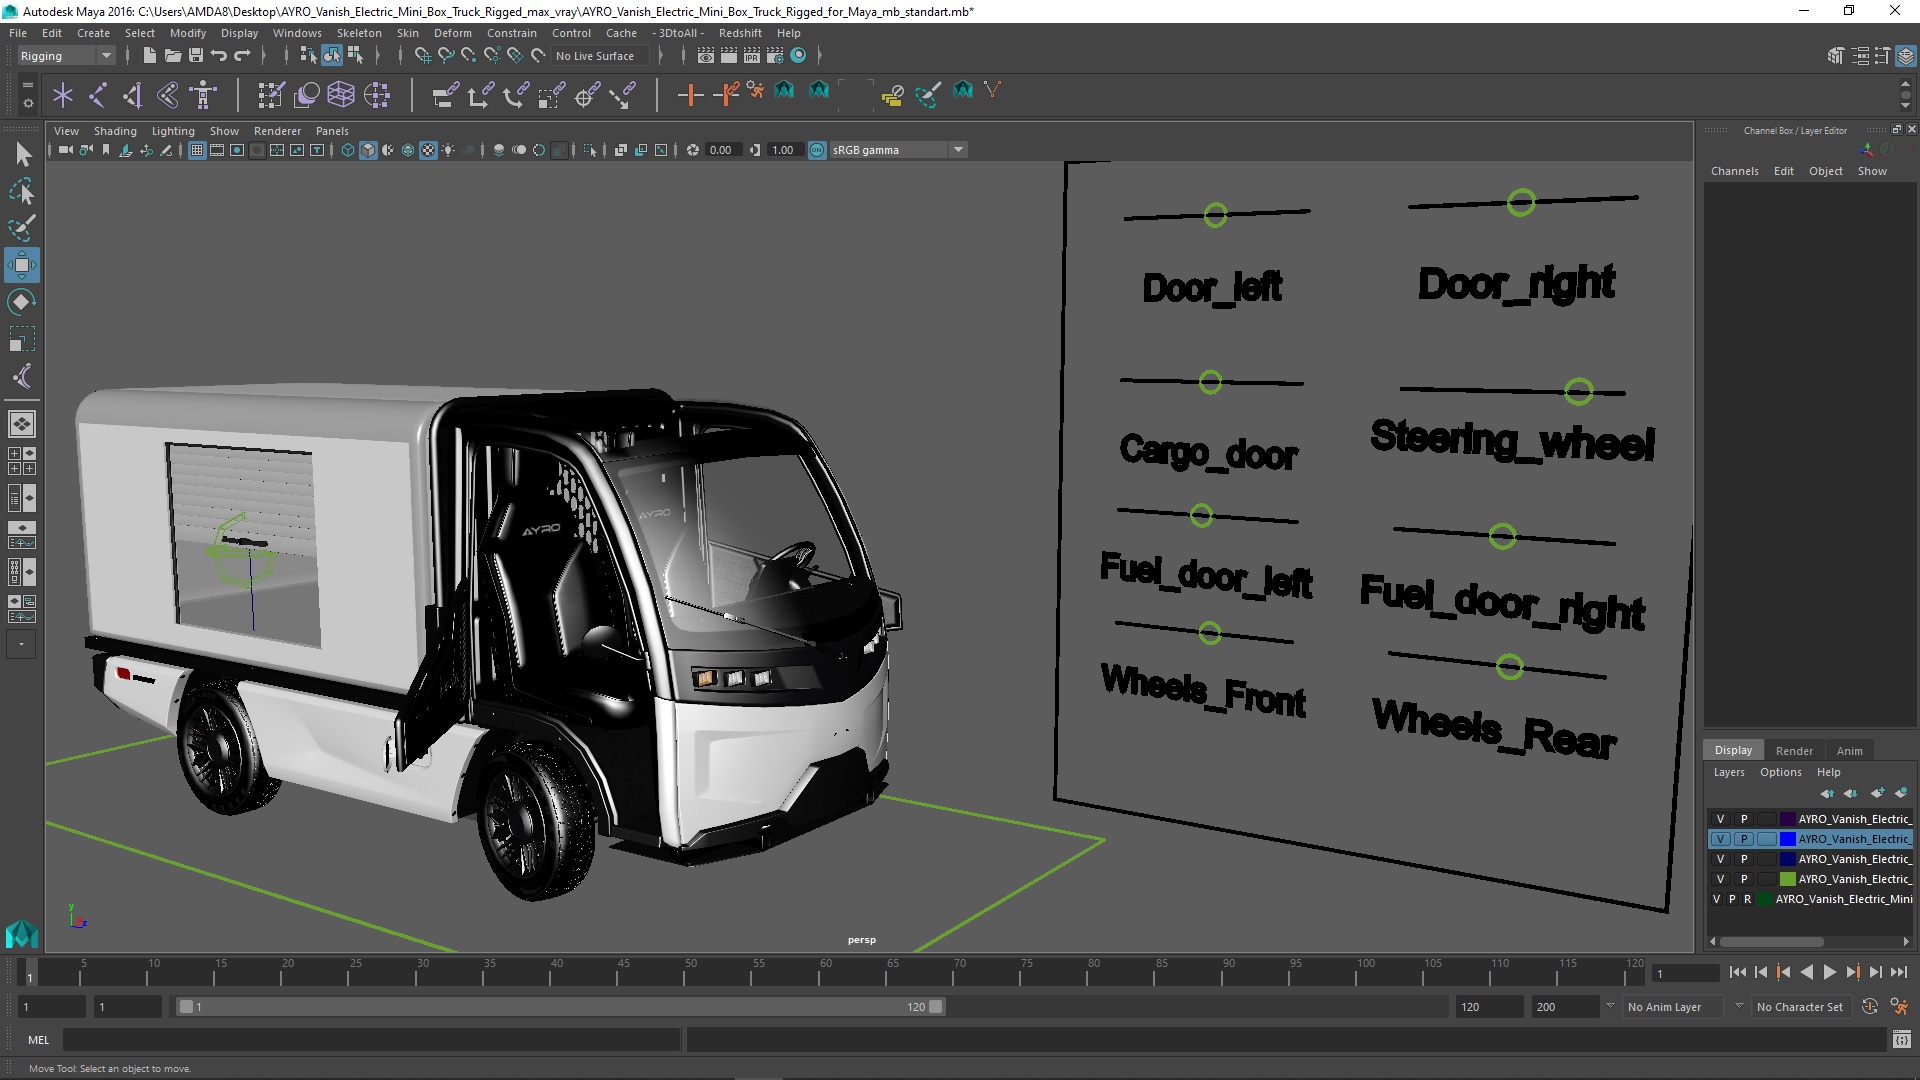1920x1080 pixels.
Task: Go to start of playback range
Action: tap(1738, 972)
